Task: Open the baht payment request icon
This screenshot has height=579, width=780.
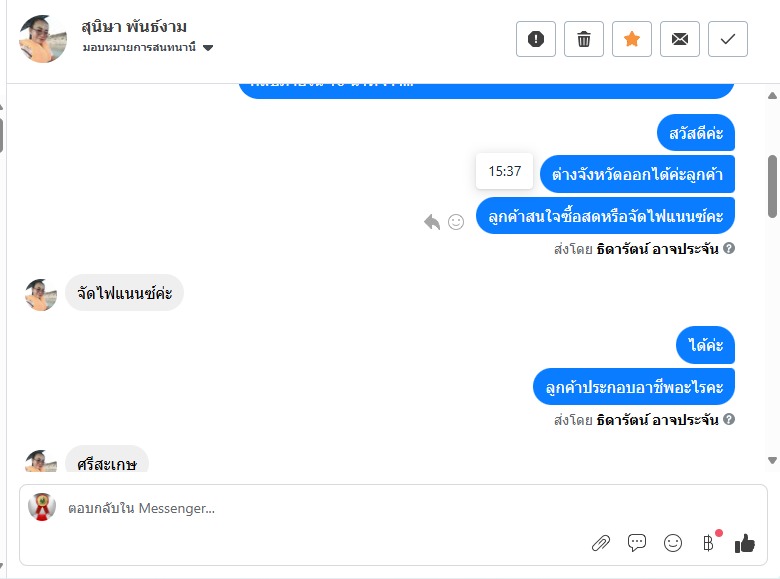Action: click(x=708, y=543)
